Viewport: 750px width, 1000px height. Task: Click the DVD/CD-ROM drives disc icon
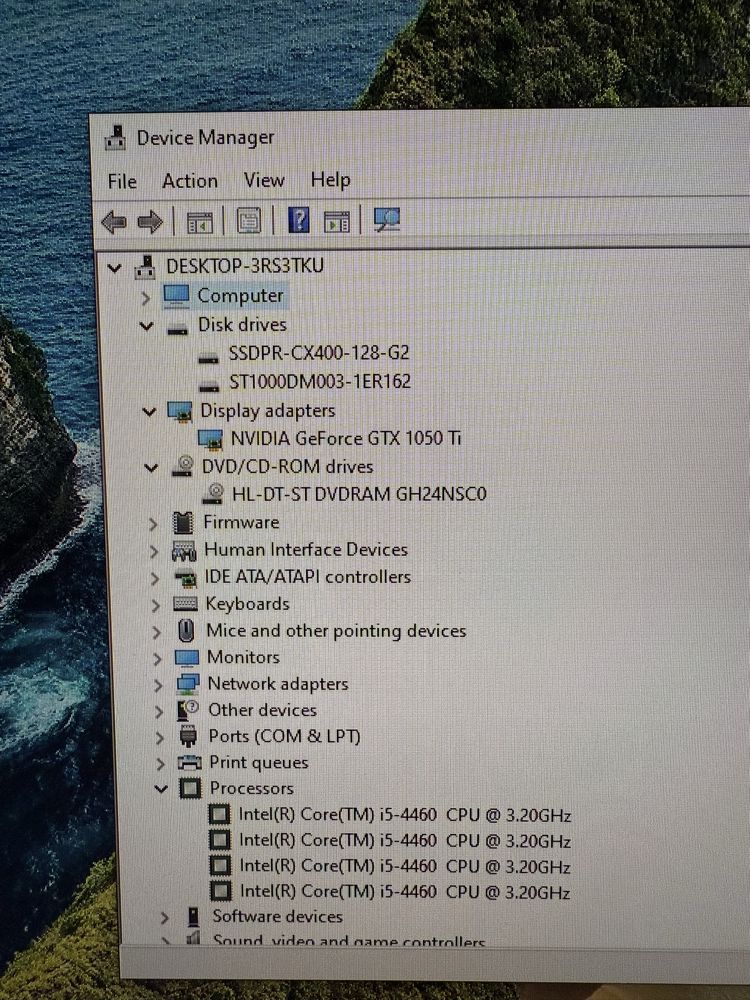click(x=183, y=466)
